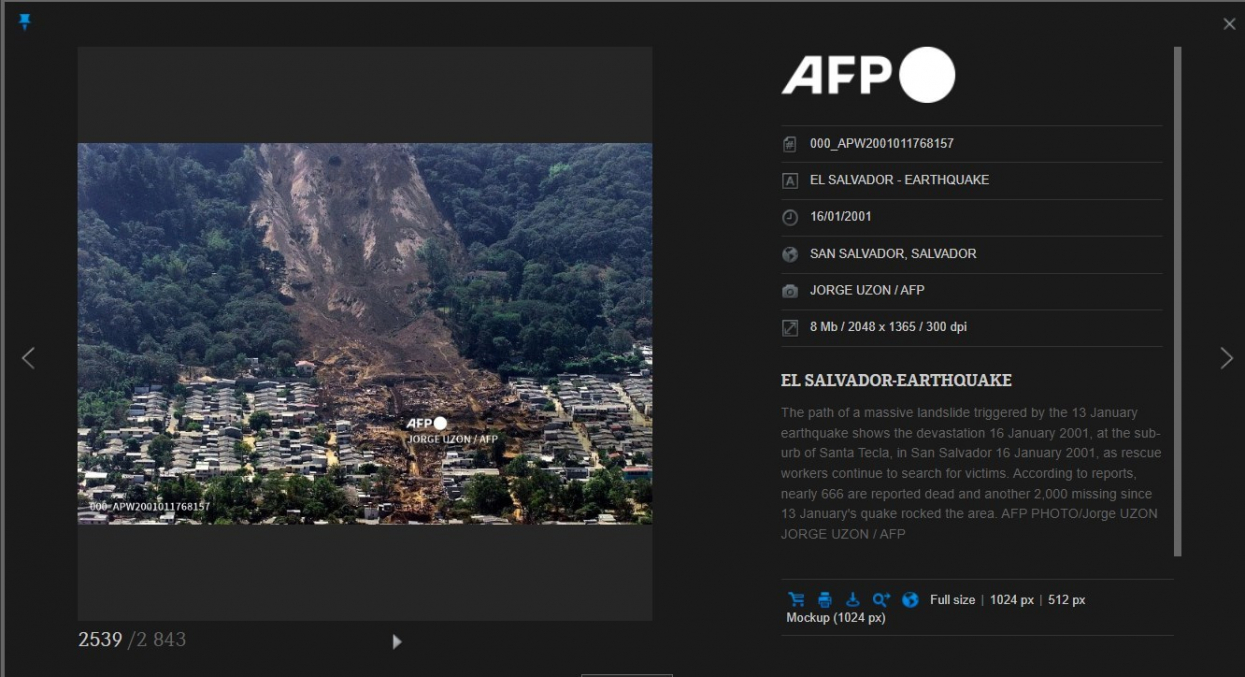Click the AFP logo
Image resolution: width=1245 pixels, height=677 pixels.
pyautogui.click(x=868, y=75)
